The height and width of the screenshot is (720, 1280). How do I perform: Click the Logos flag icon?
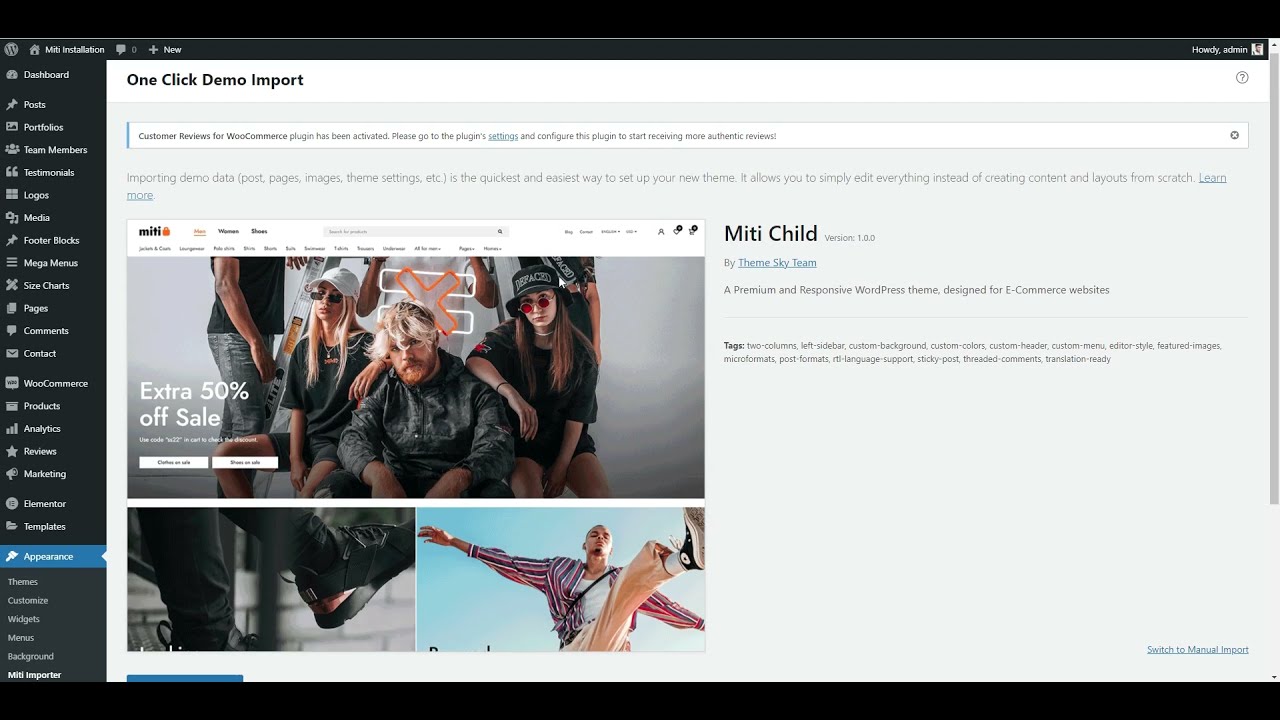pos(12,195)
